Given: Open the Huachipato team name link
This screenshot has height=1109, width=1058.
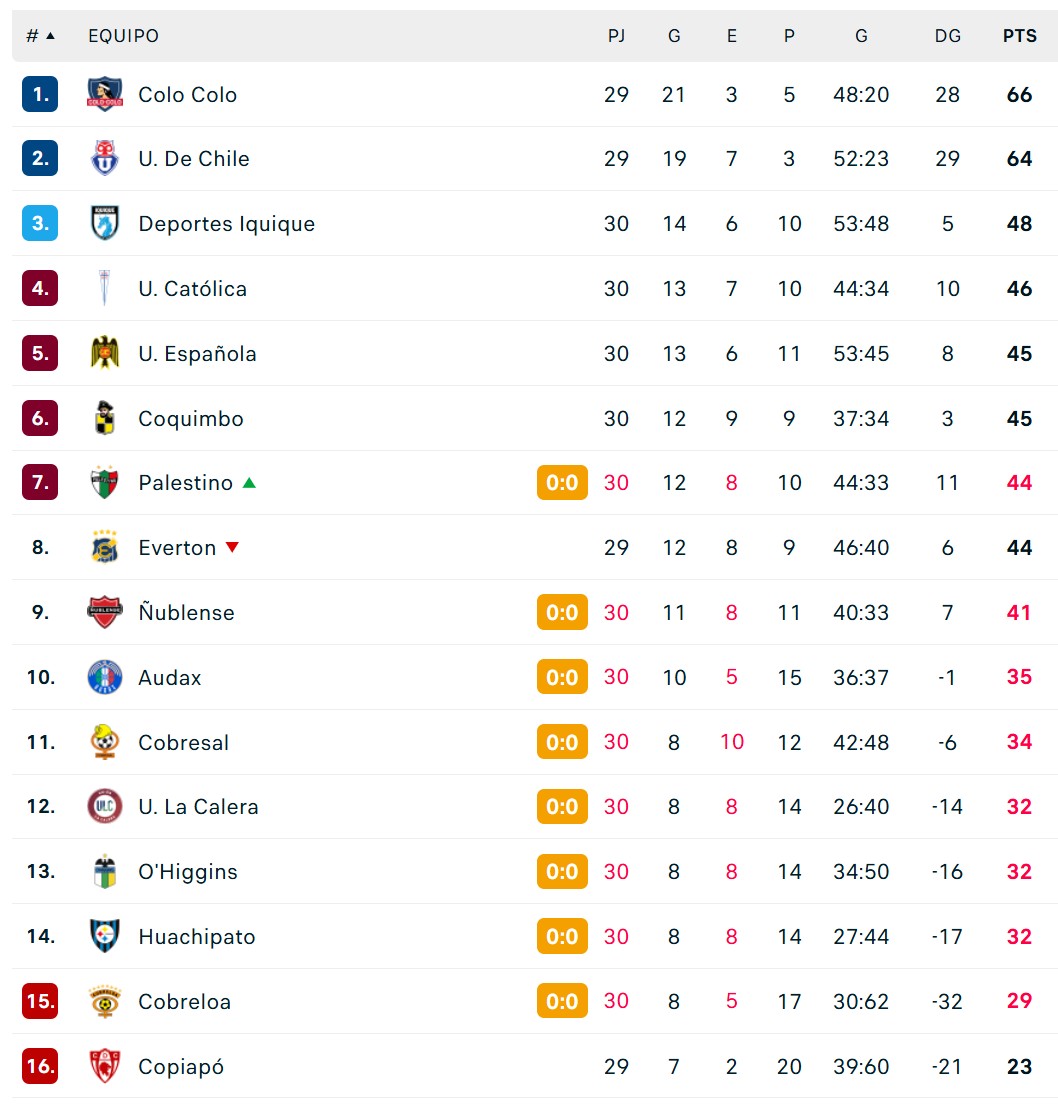Looking at the screenshot, I should pyautogui.click(x=197, y=936).
